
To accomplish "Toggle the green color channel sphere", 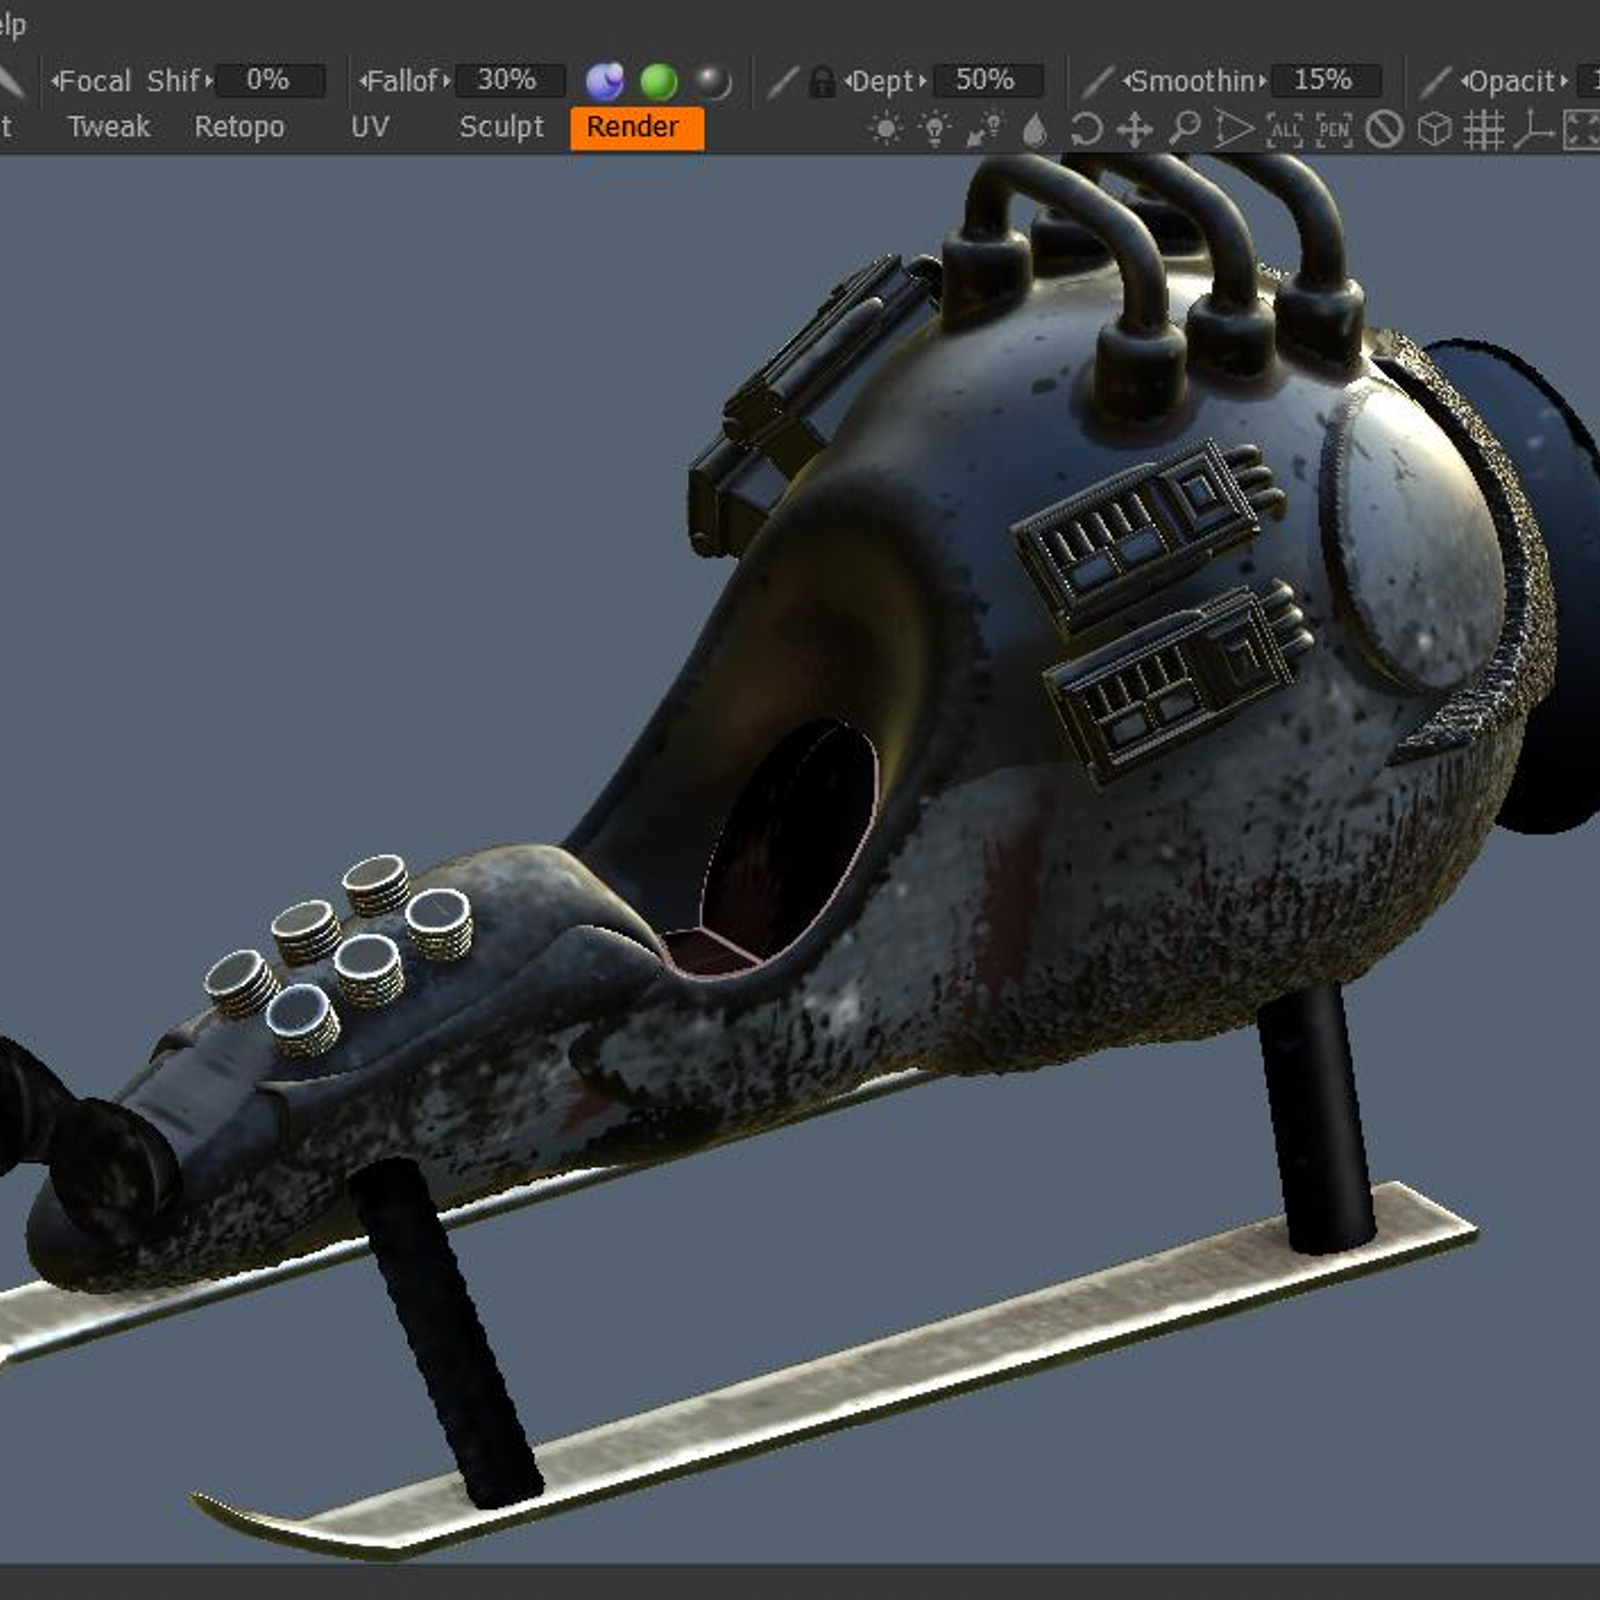I will coord(659,81).
